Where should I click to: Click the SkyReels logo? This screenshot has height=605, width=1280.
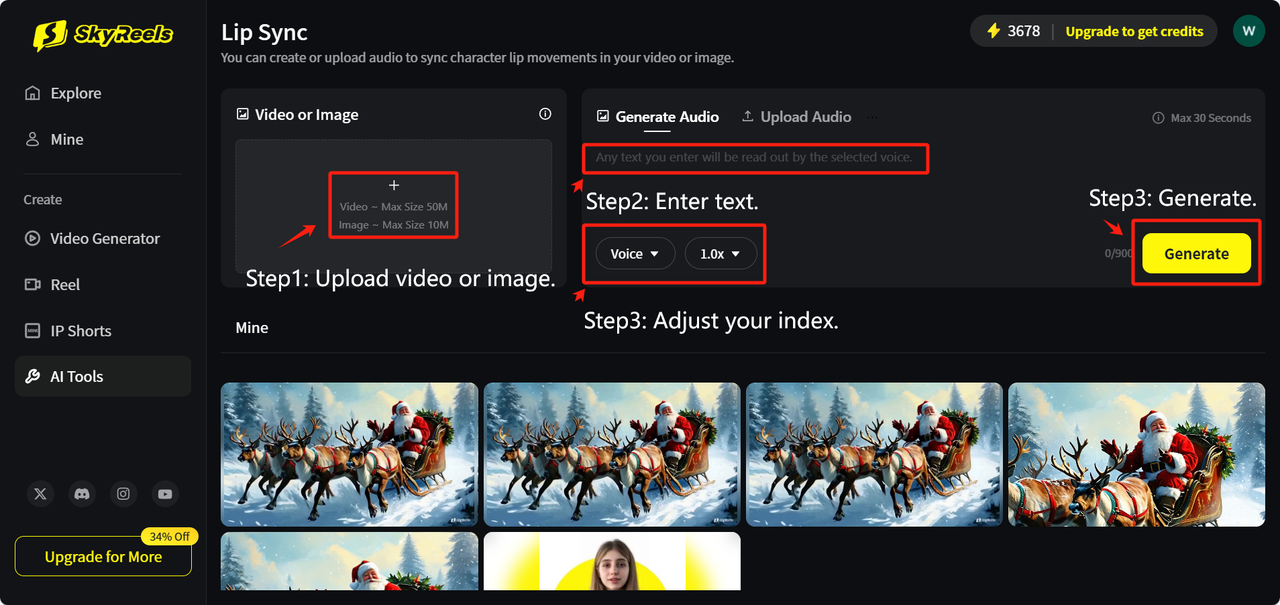(x=103, y=35)
